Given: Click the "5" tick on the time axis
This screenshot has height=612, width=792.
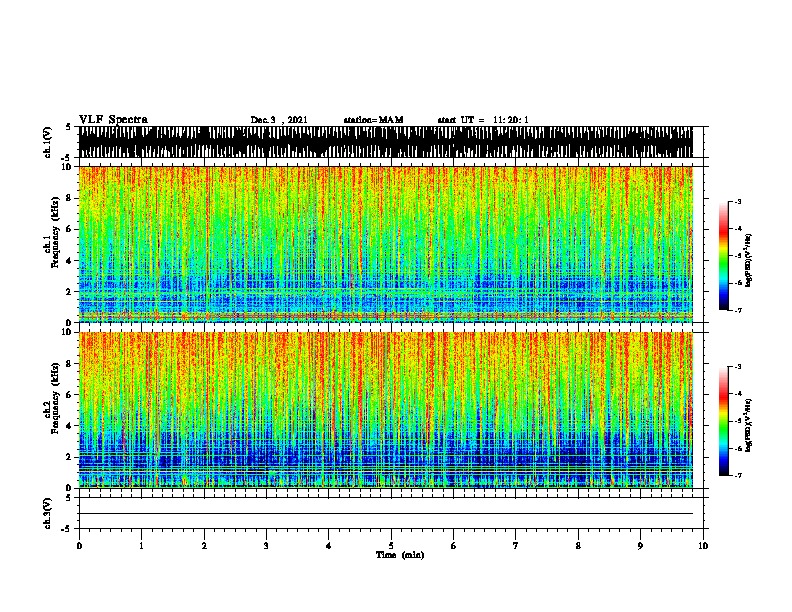Looking at the screenshot, I should pyautogui.click(x=391, y=546).
